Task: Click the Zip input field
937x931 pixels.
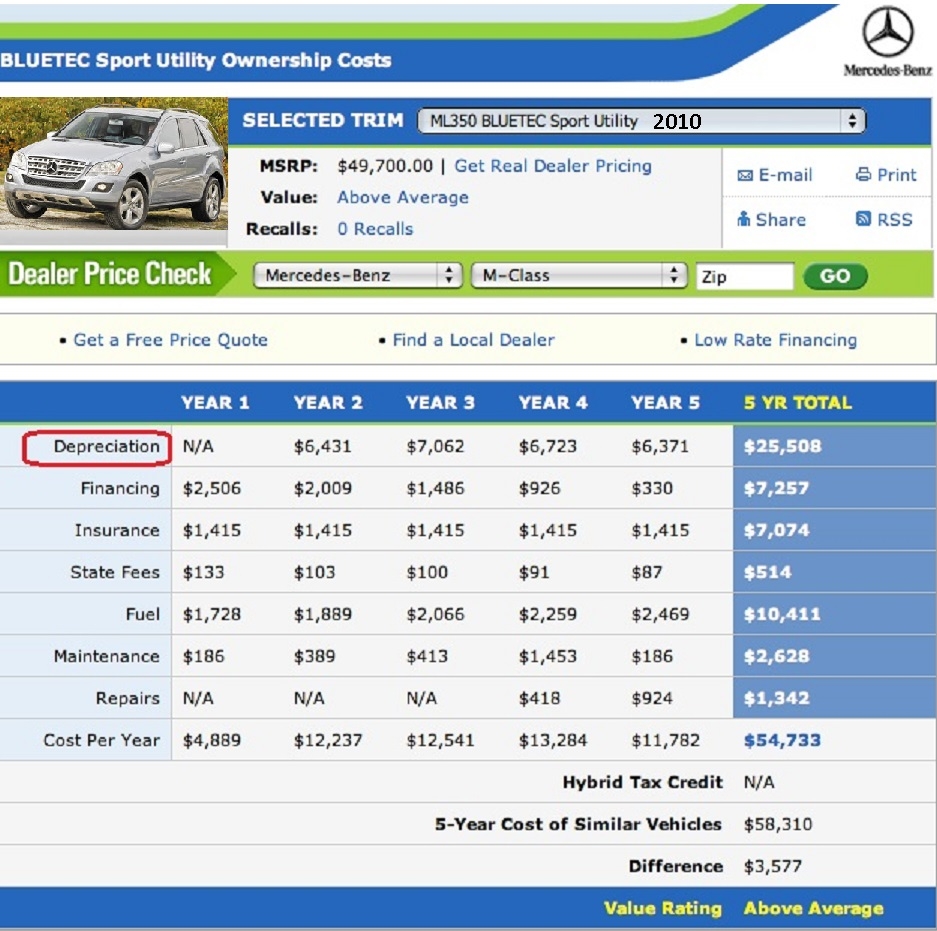Action: [745, 276]
